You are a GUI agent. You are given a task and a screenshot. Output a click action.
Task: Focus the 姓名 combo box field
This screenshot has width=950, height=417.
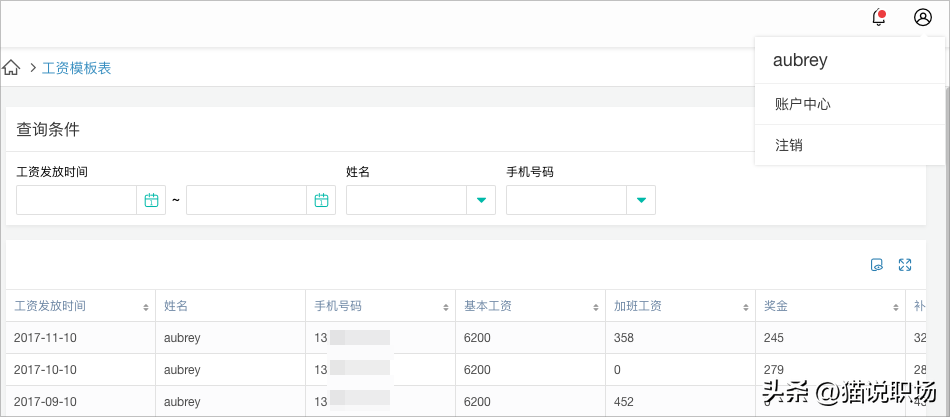[x=406, y=200]
